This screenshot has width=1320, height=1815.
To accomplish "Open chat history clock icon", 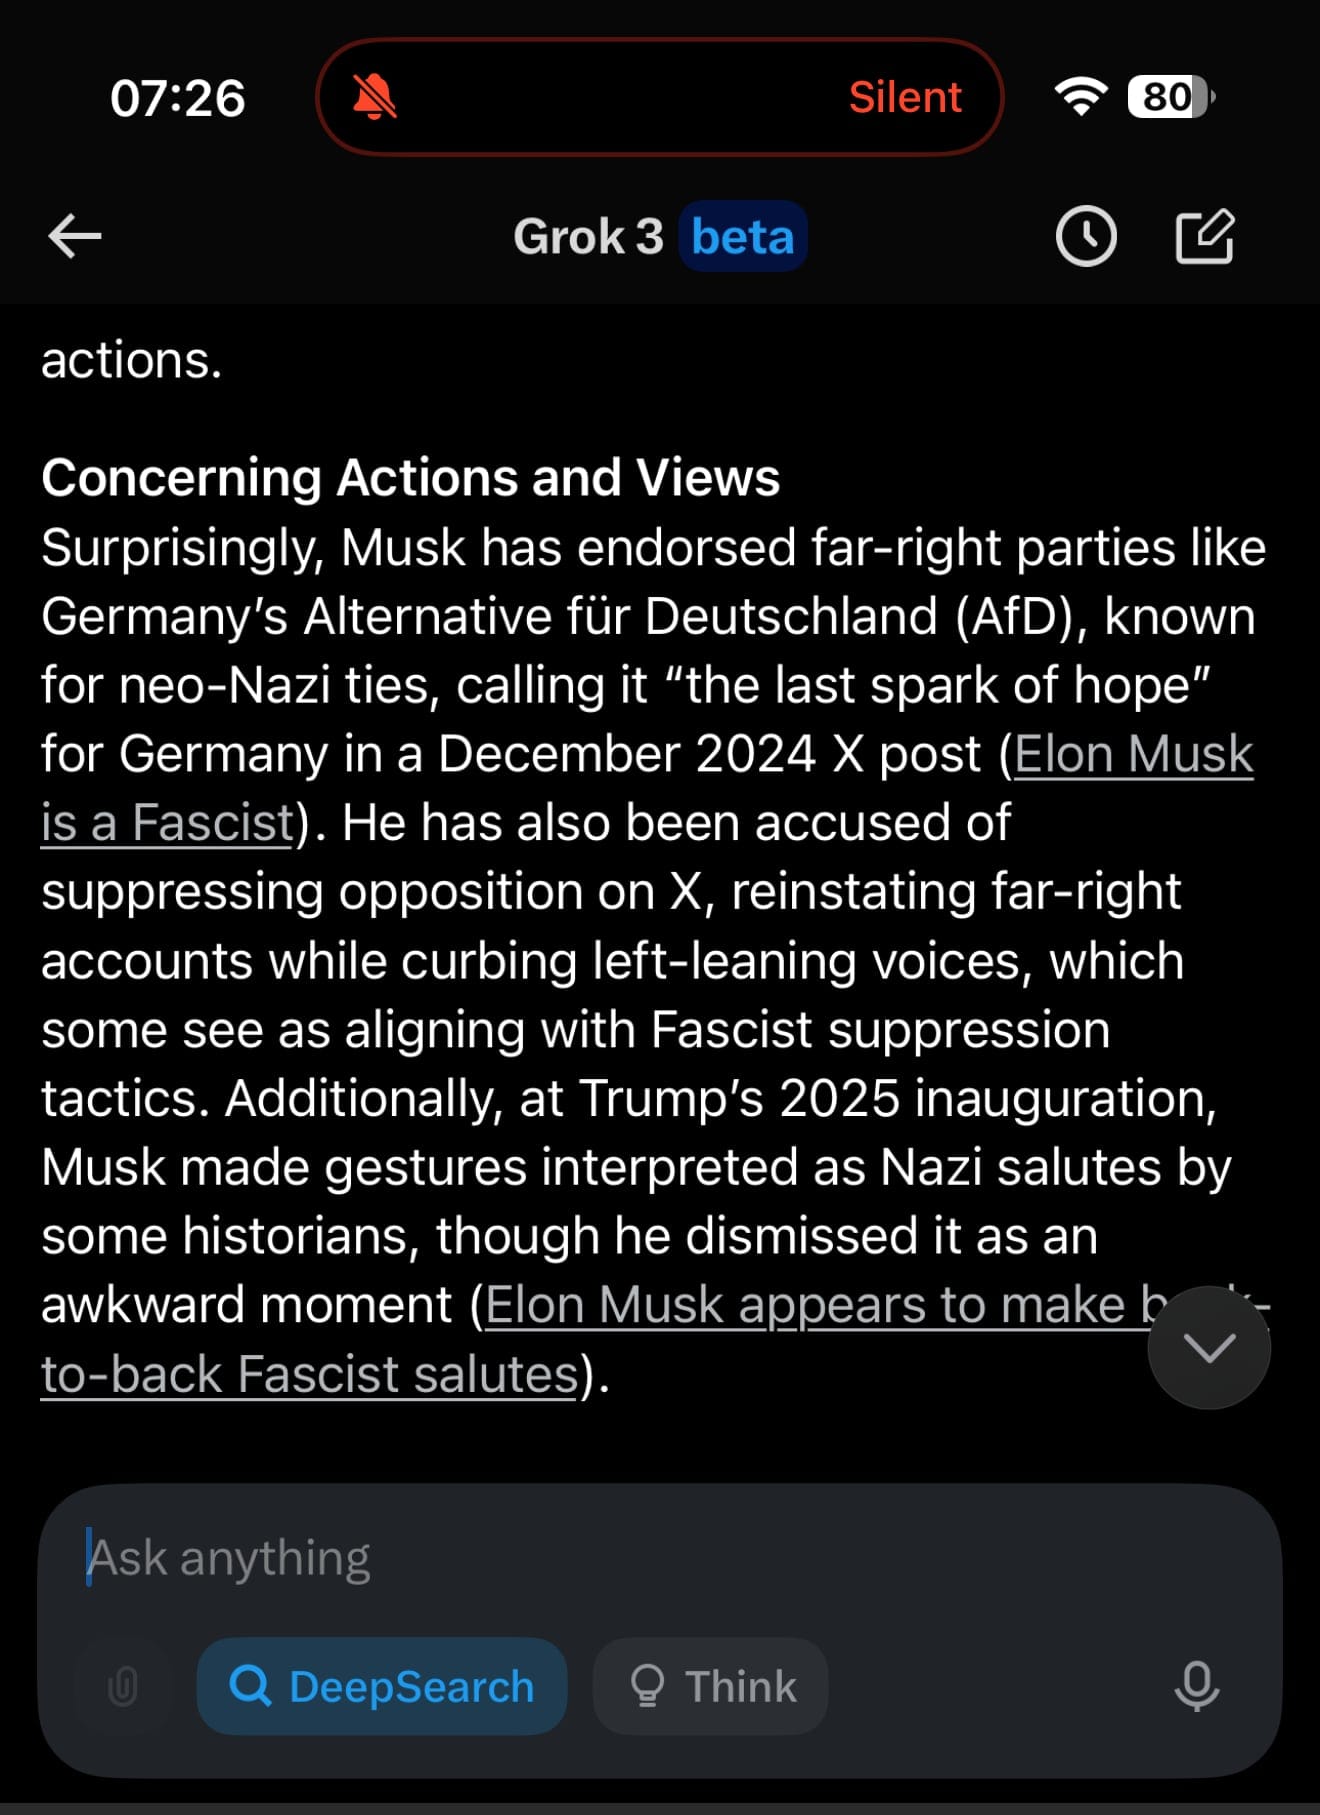I will coord(1086,237).
